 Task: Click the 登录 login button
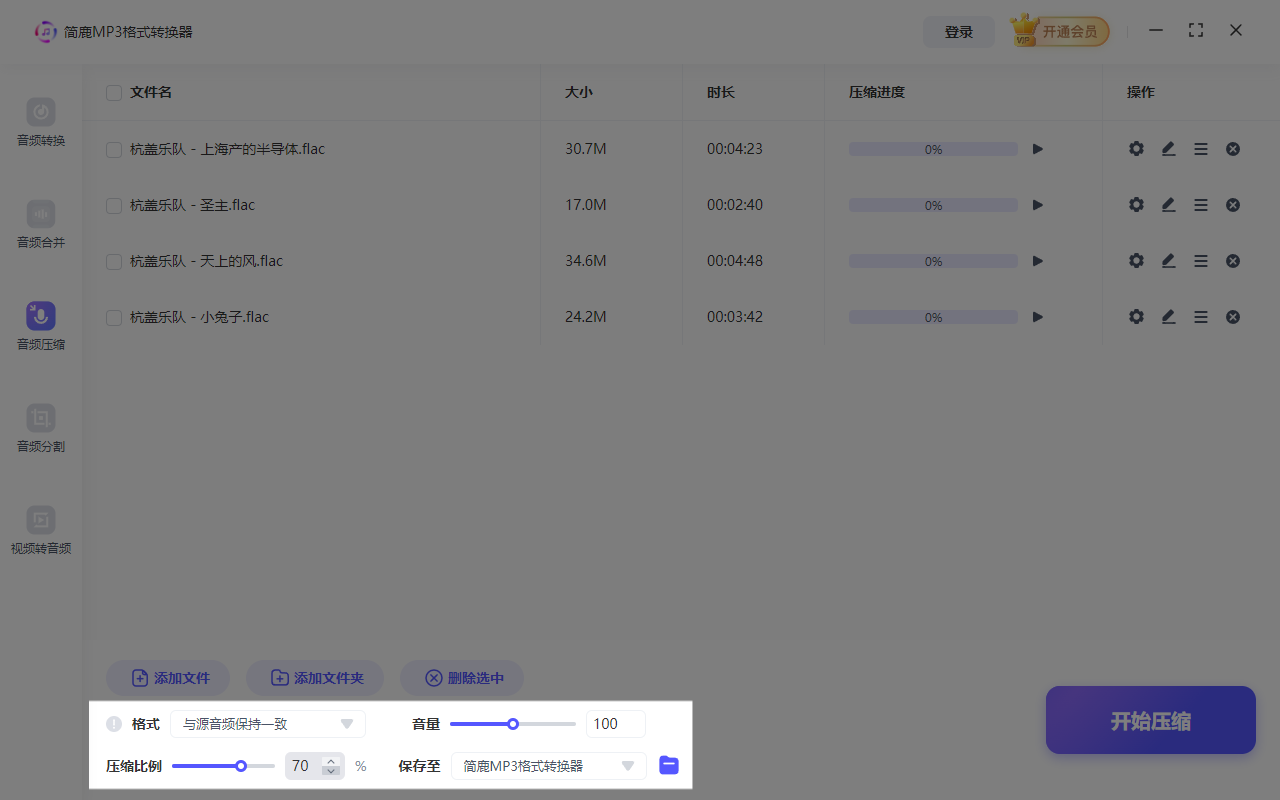[x=959, y=32]
